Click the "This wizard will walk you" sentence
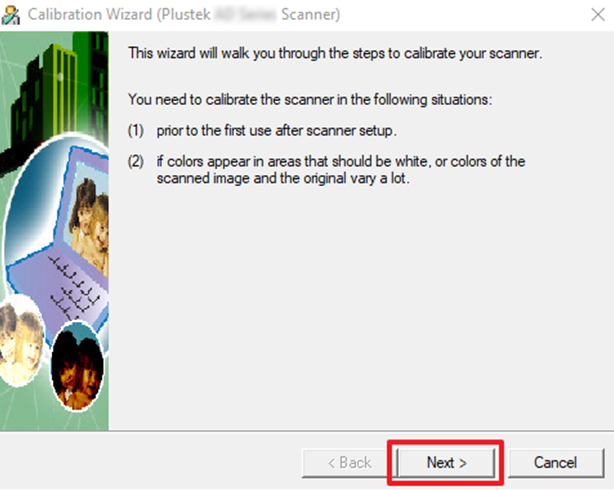614x490 pixels. pyautogui.click(x=335, y=53)
